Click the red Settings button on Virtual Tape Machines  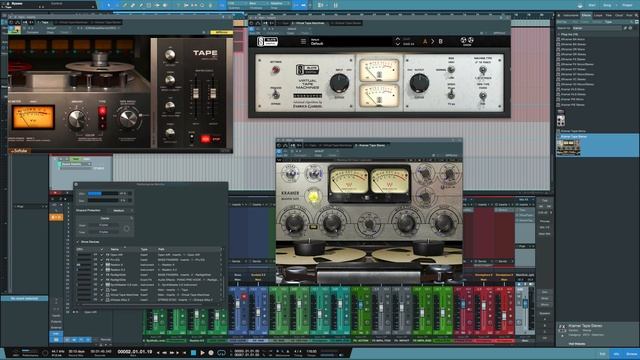[276, 70]
